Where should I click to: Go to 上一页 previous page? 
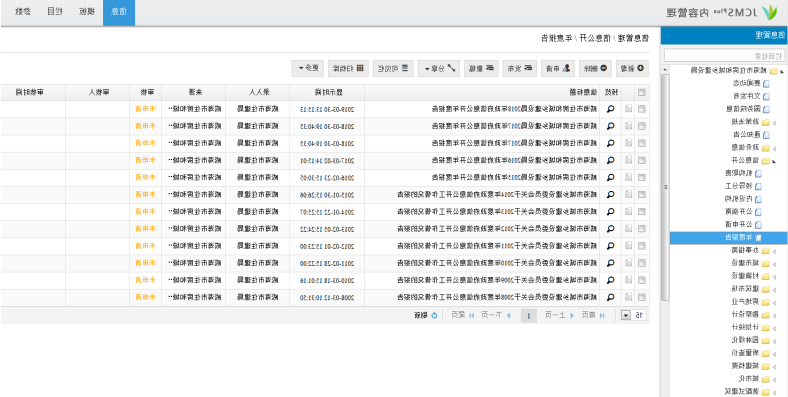pyautogui.click(x=555, y=315)
